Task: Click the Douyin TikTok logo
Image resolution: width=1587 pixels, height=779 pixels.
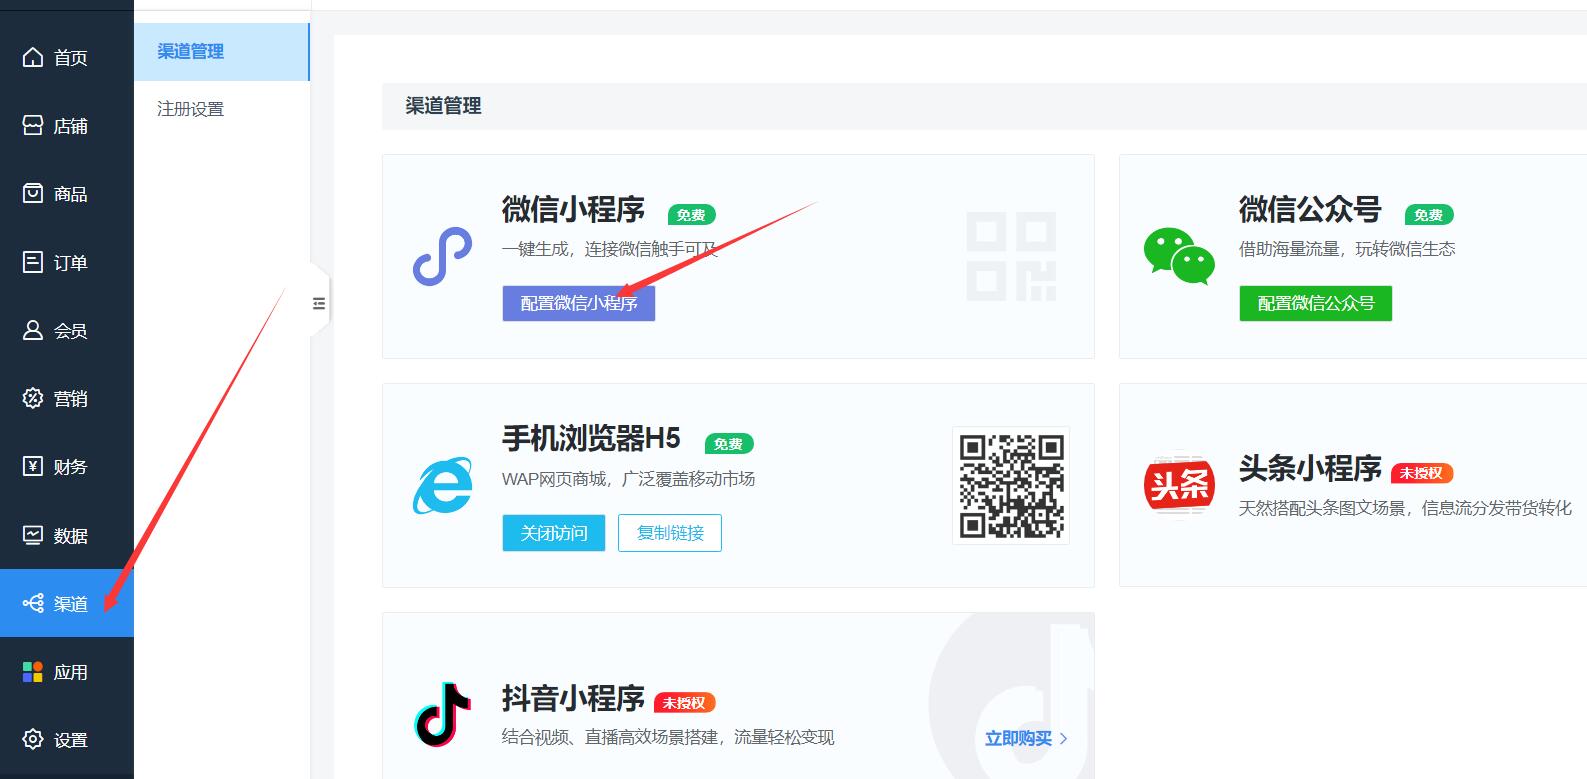Action: [x=442, y=714]
